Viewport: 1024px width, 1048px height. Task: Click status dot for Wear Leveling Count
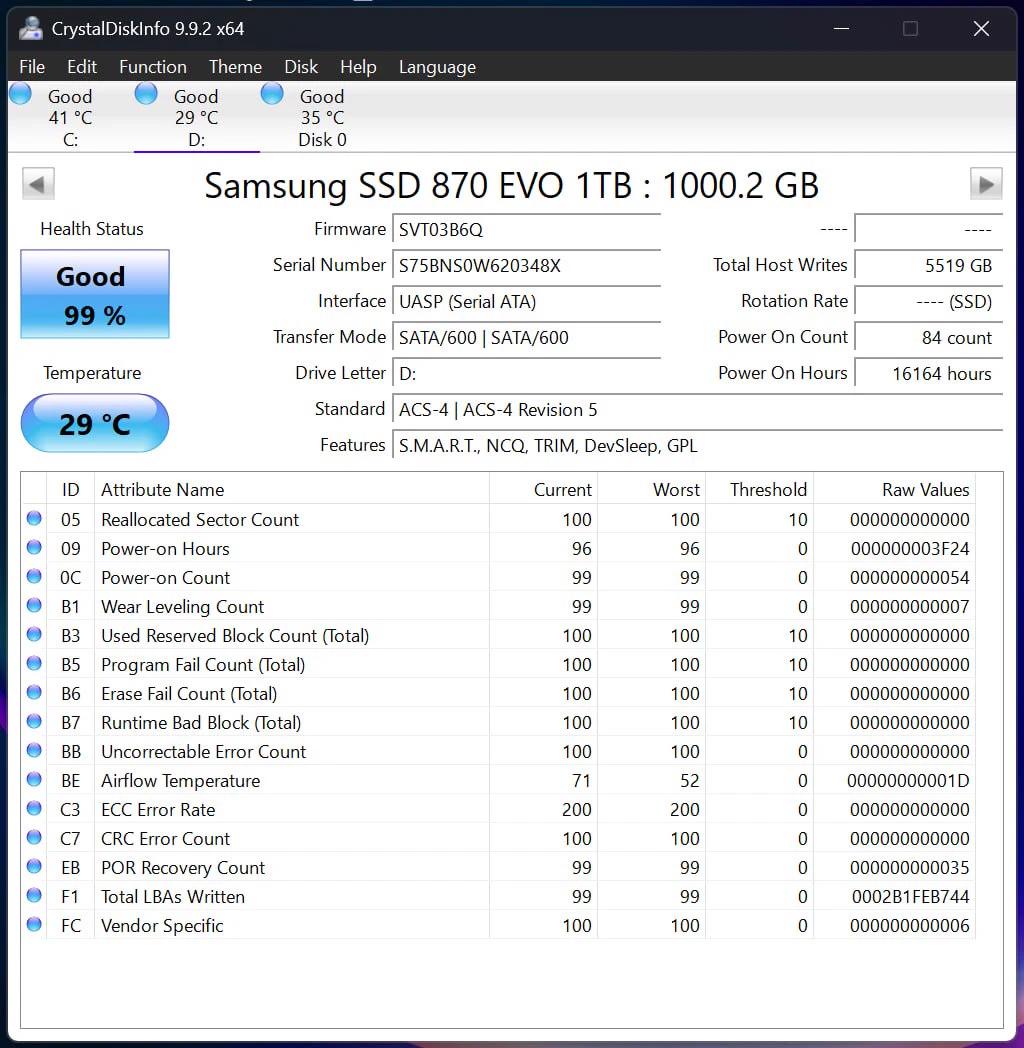click(34, 606)
